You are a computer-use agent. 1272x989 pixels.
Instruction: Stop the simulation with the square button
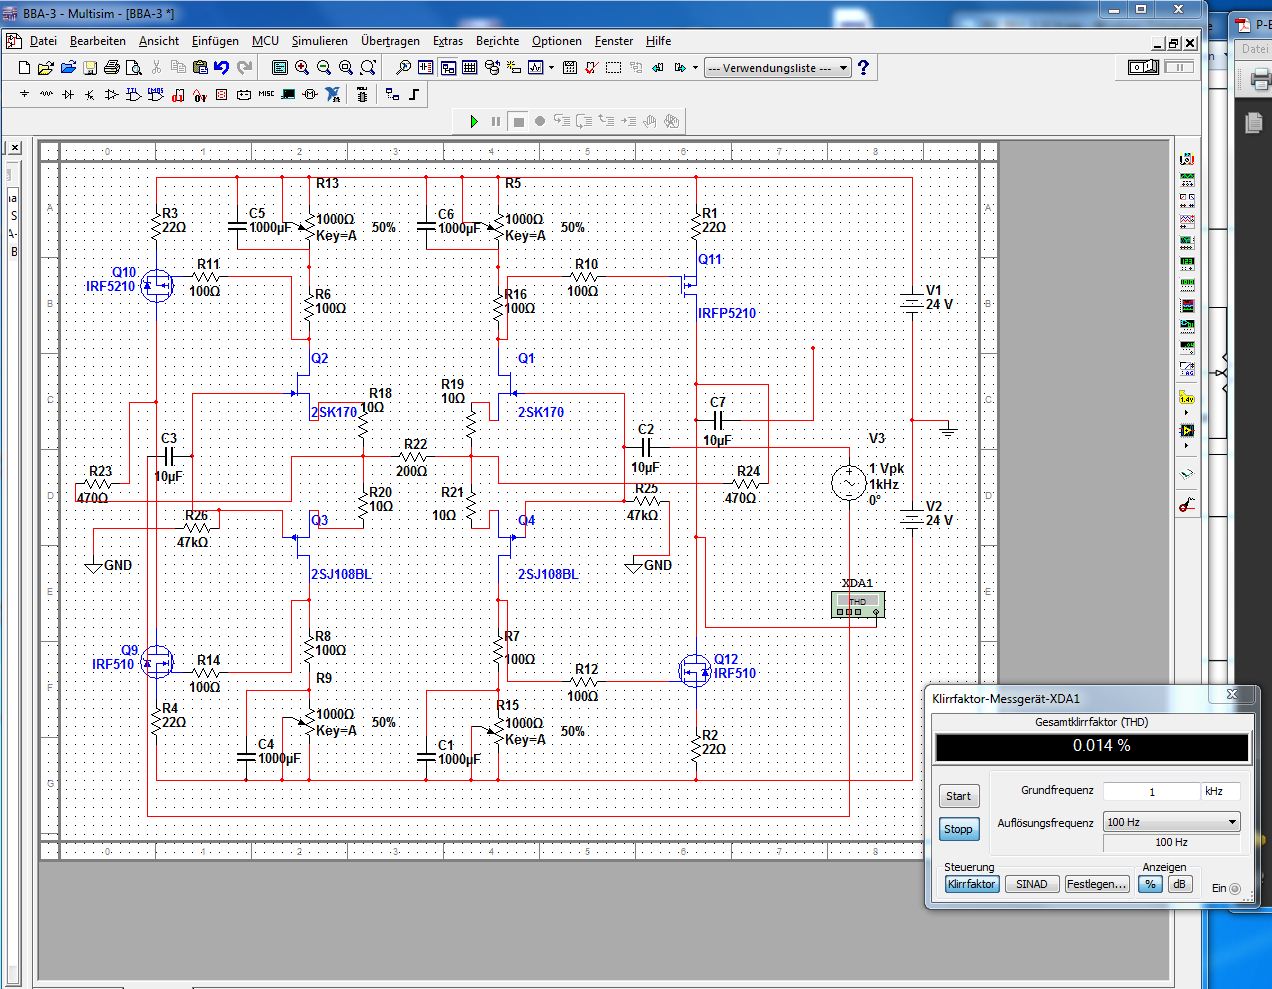point(518,121)
